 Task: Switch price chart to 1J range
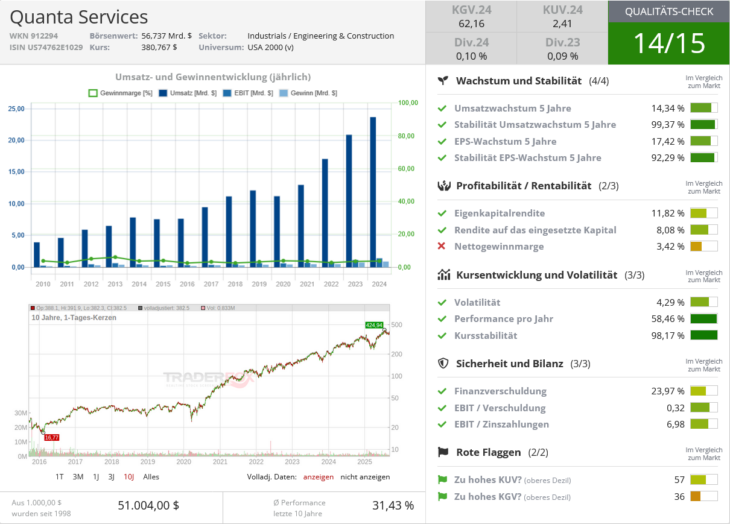(x=96, y=477)
